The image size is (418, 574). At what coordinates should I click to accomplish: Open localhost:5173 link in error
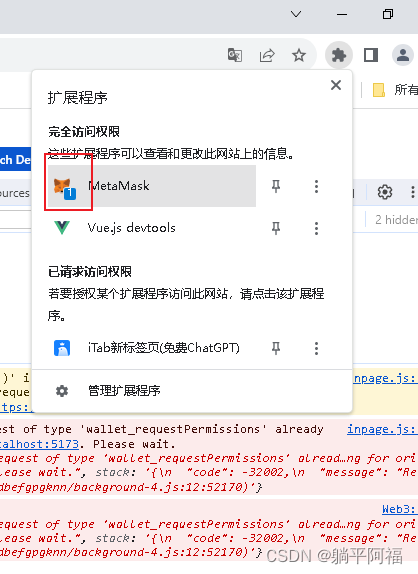click(x=39, y=444)
